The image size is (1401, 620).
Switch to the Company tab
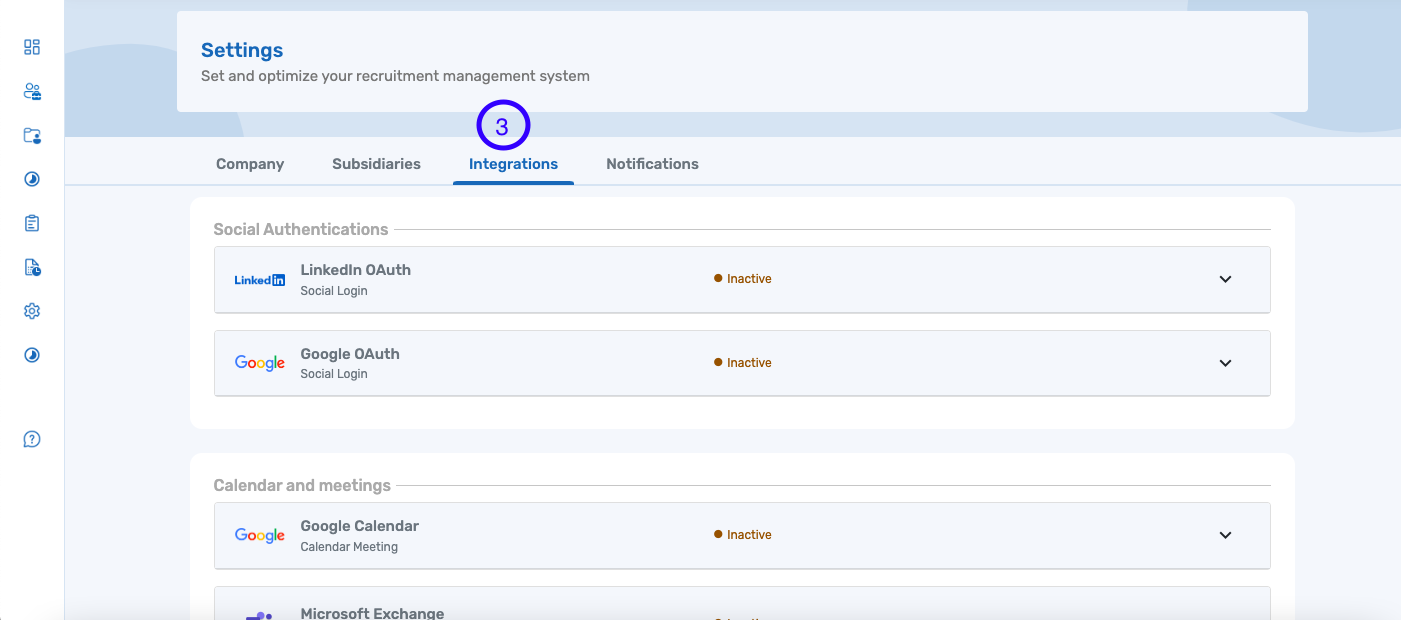[249, 163]
